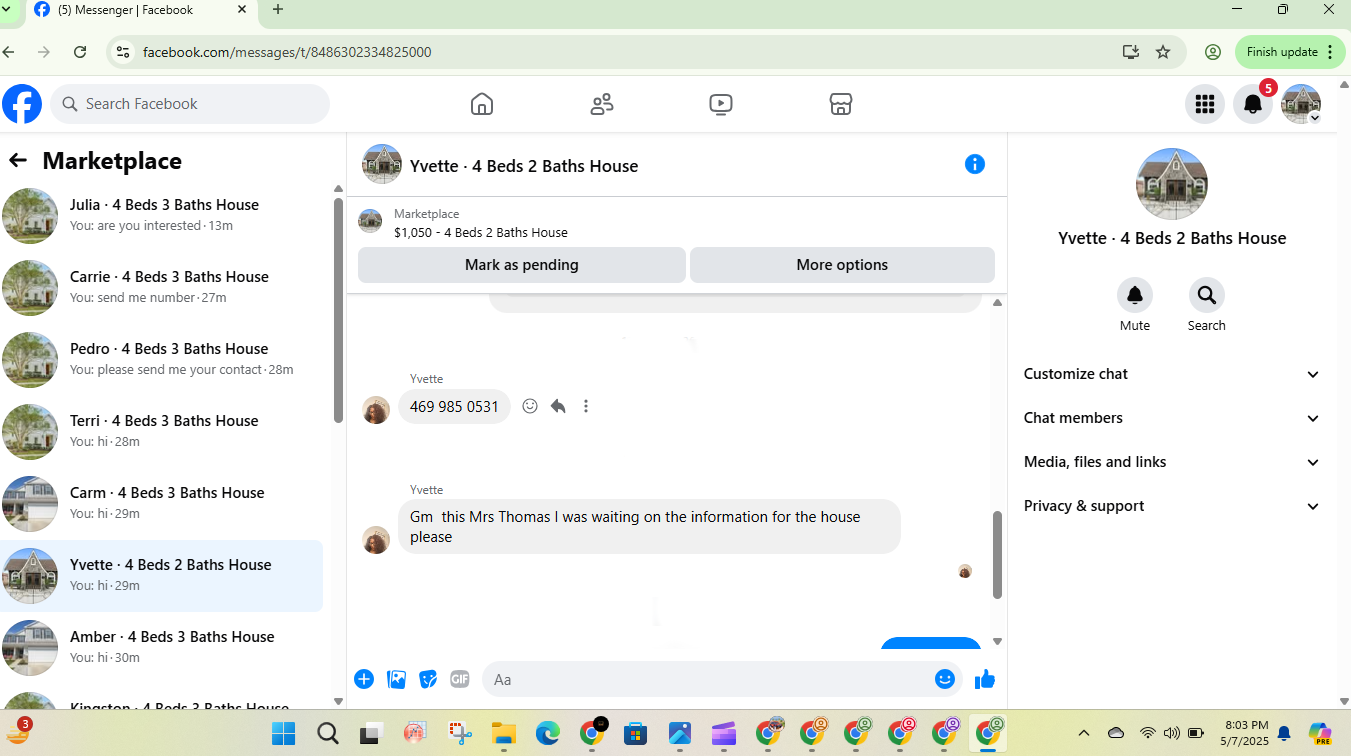React to the 469 985 0531 message
This screenshot has height=756, width=1351.
pos(530,406)
